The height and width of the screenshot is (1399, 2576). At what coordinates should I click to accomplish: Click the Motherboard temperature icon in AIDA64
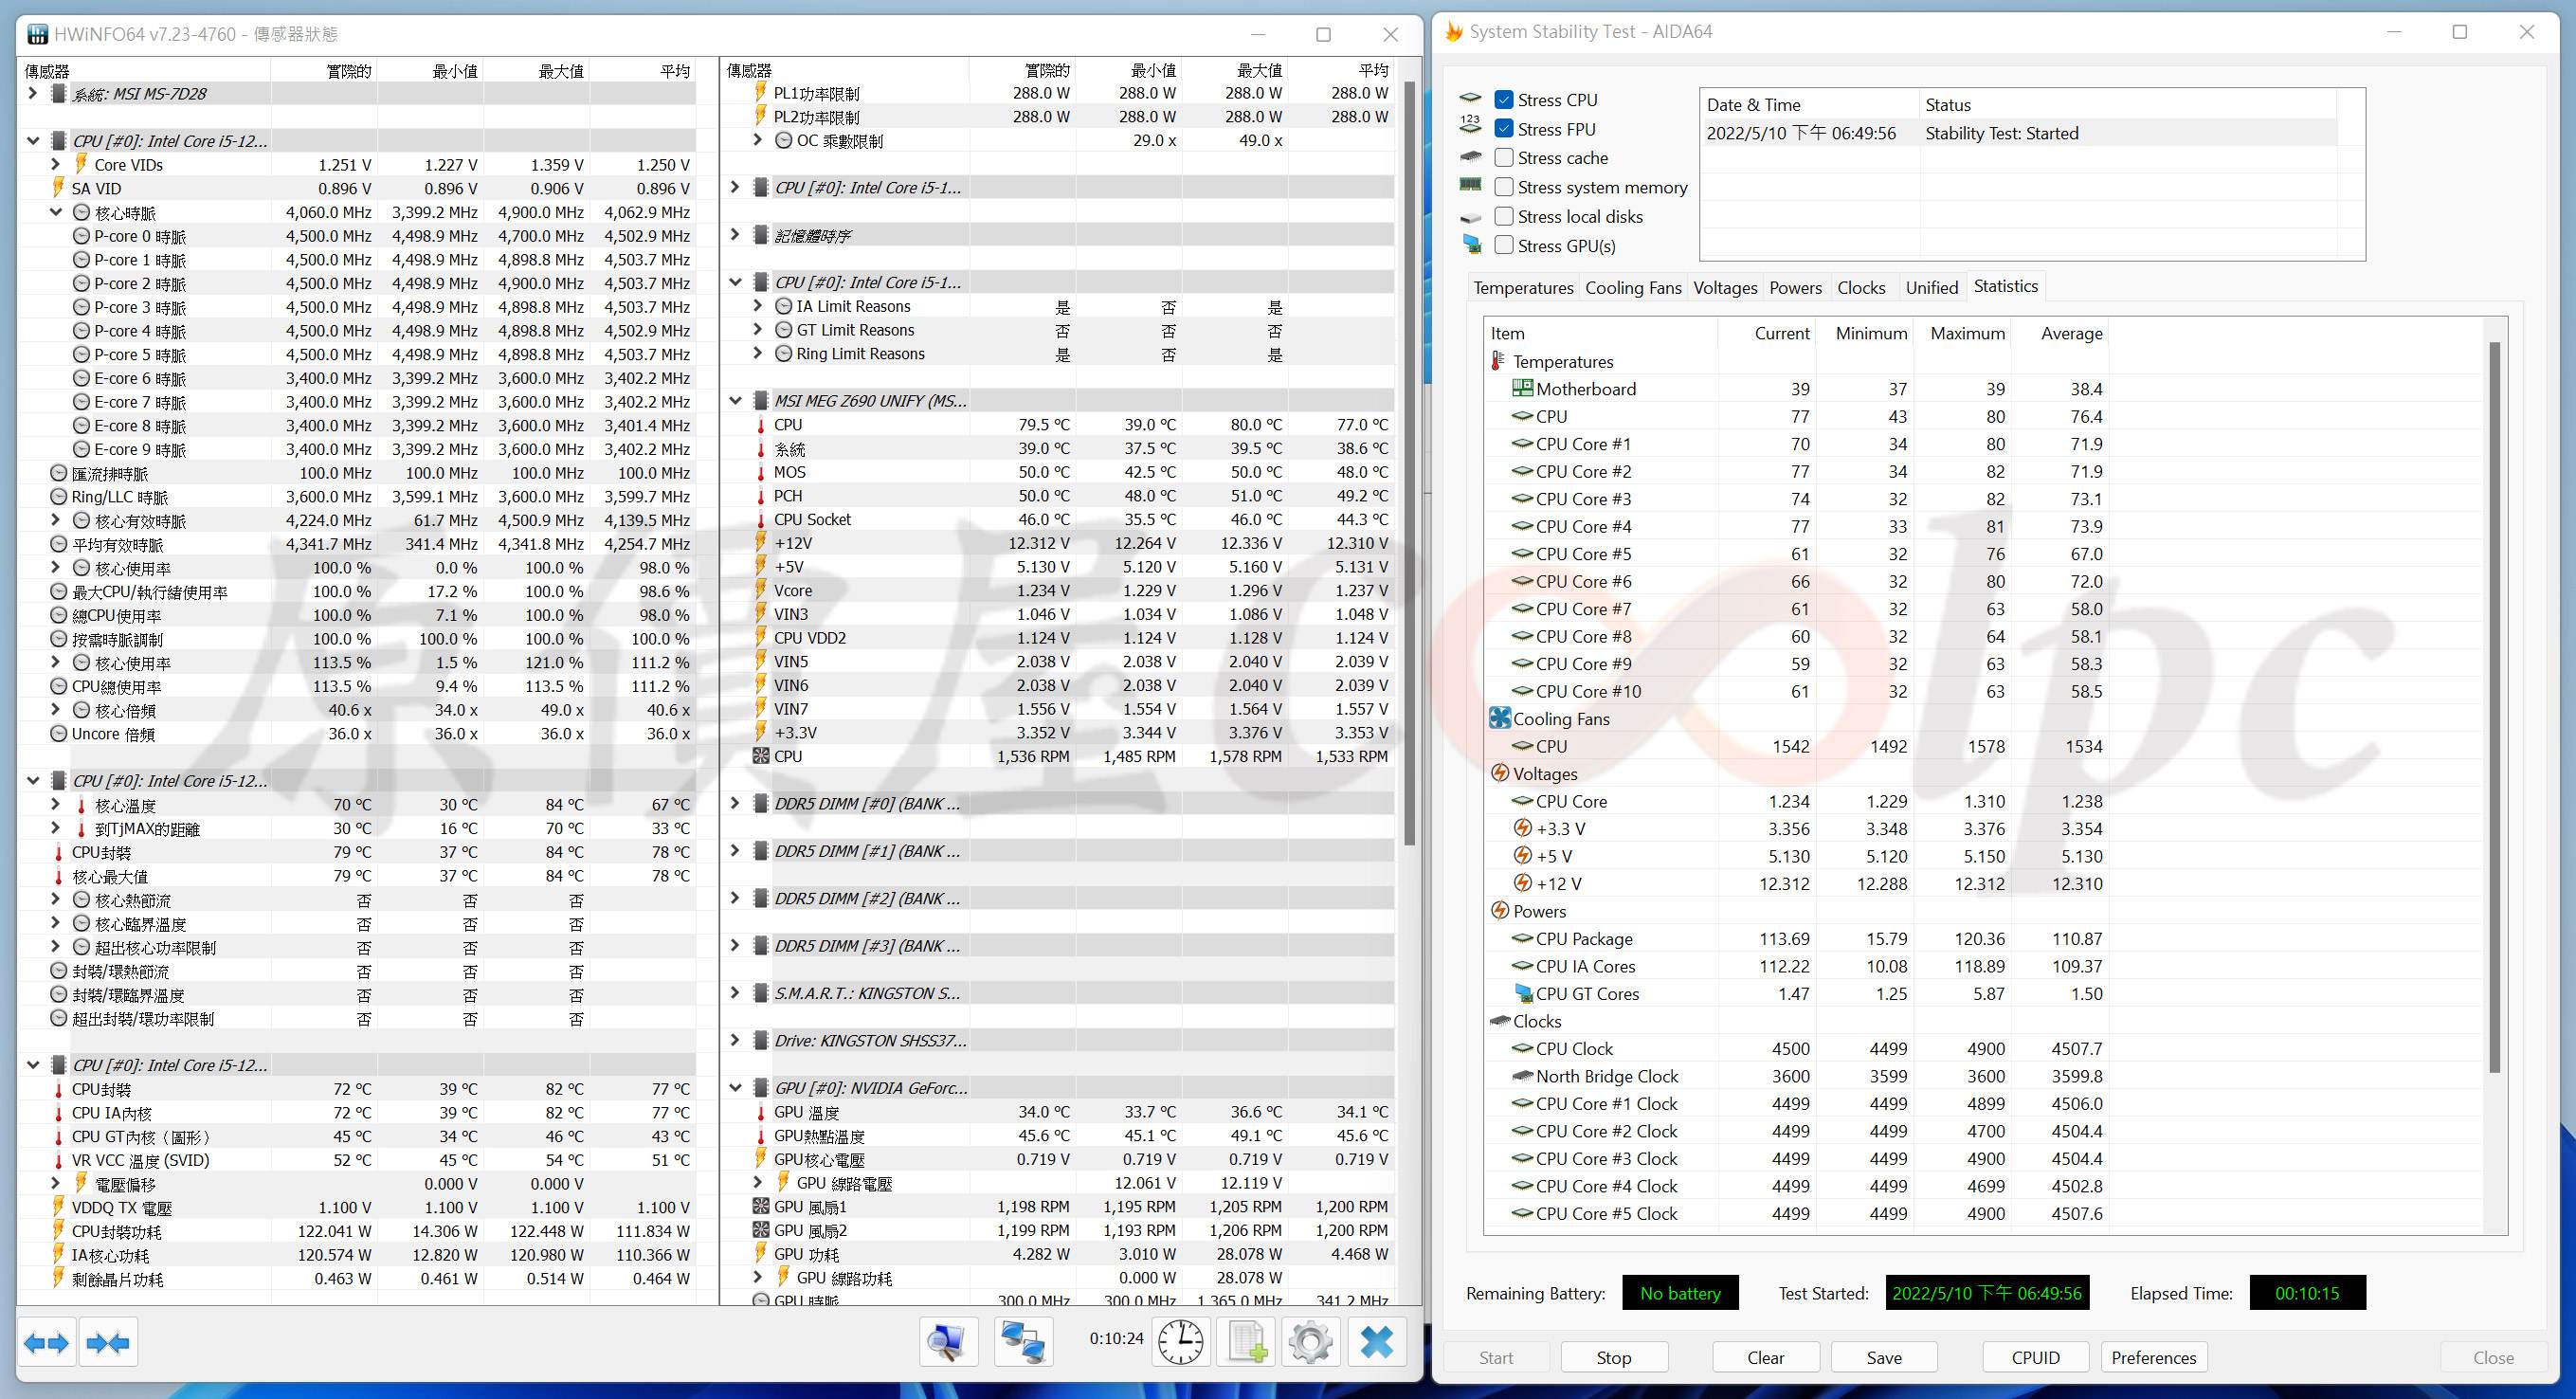coord(1522,389)
